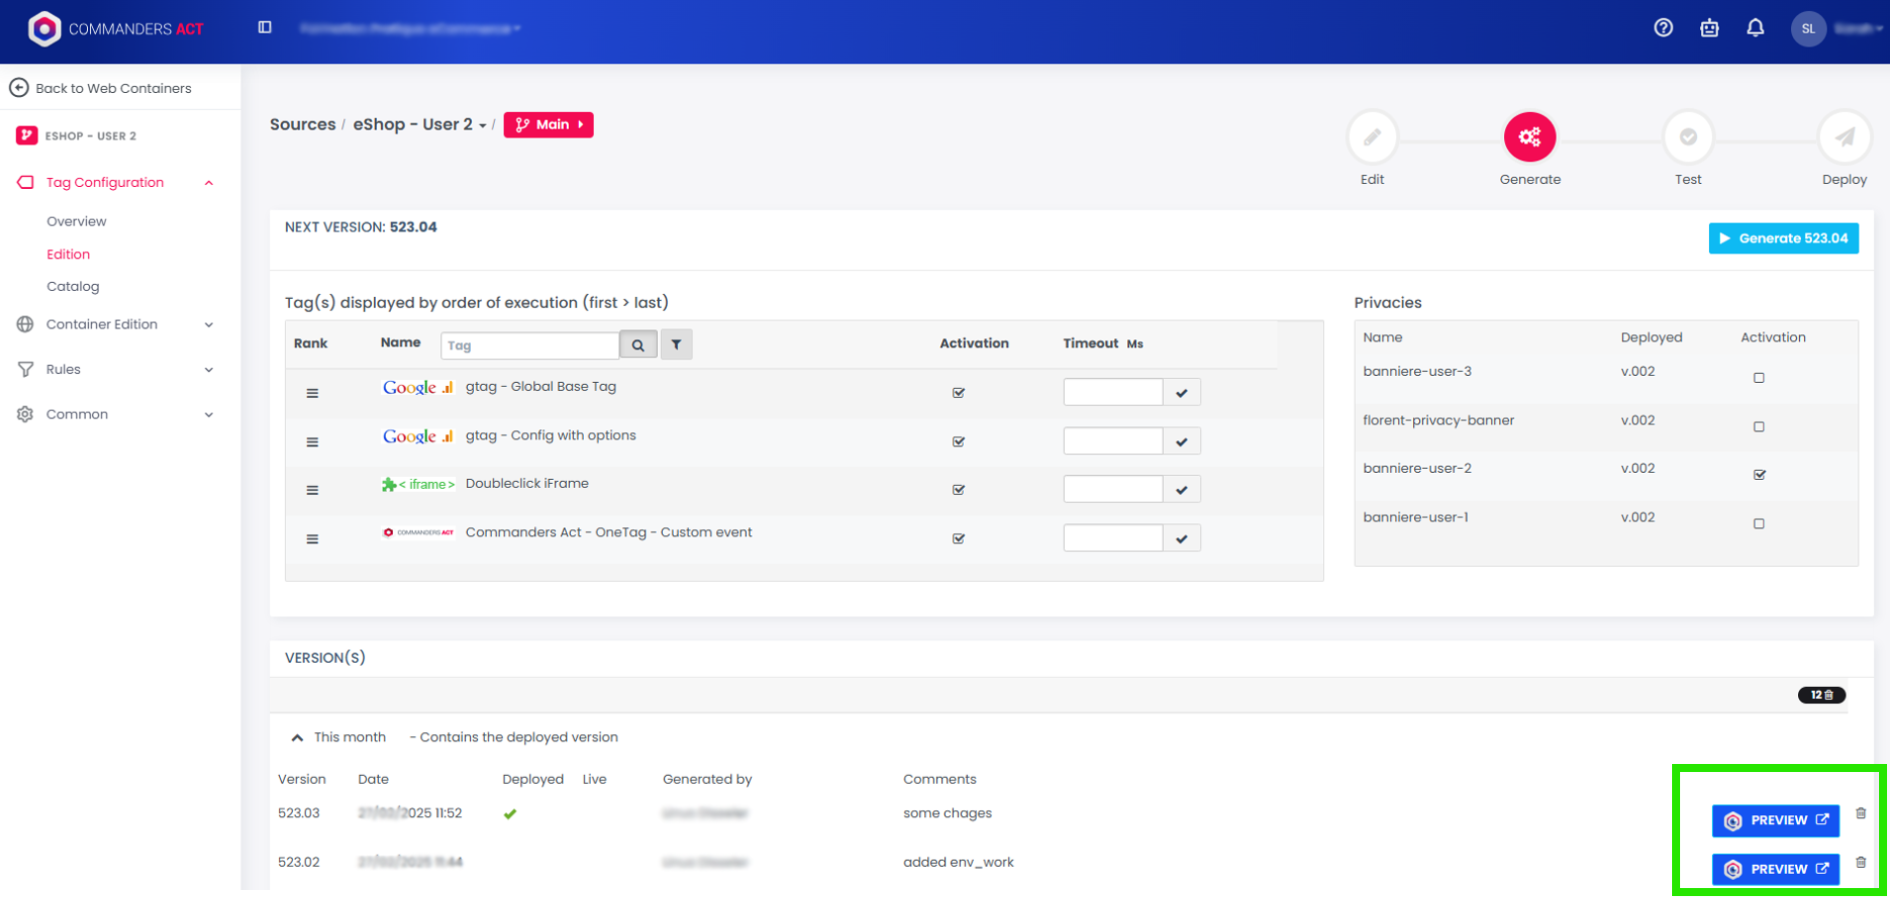Open the Catalog menu item

[73, 287]
